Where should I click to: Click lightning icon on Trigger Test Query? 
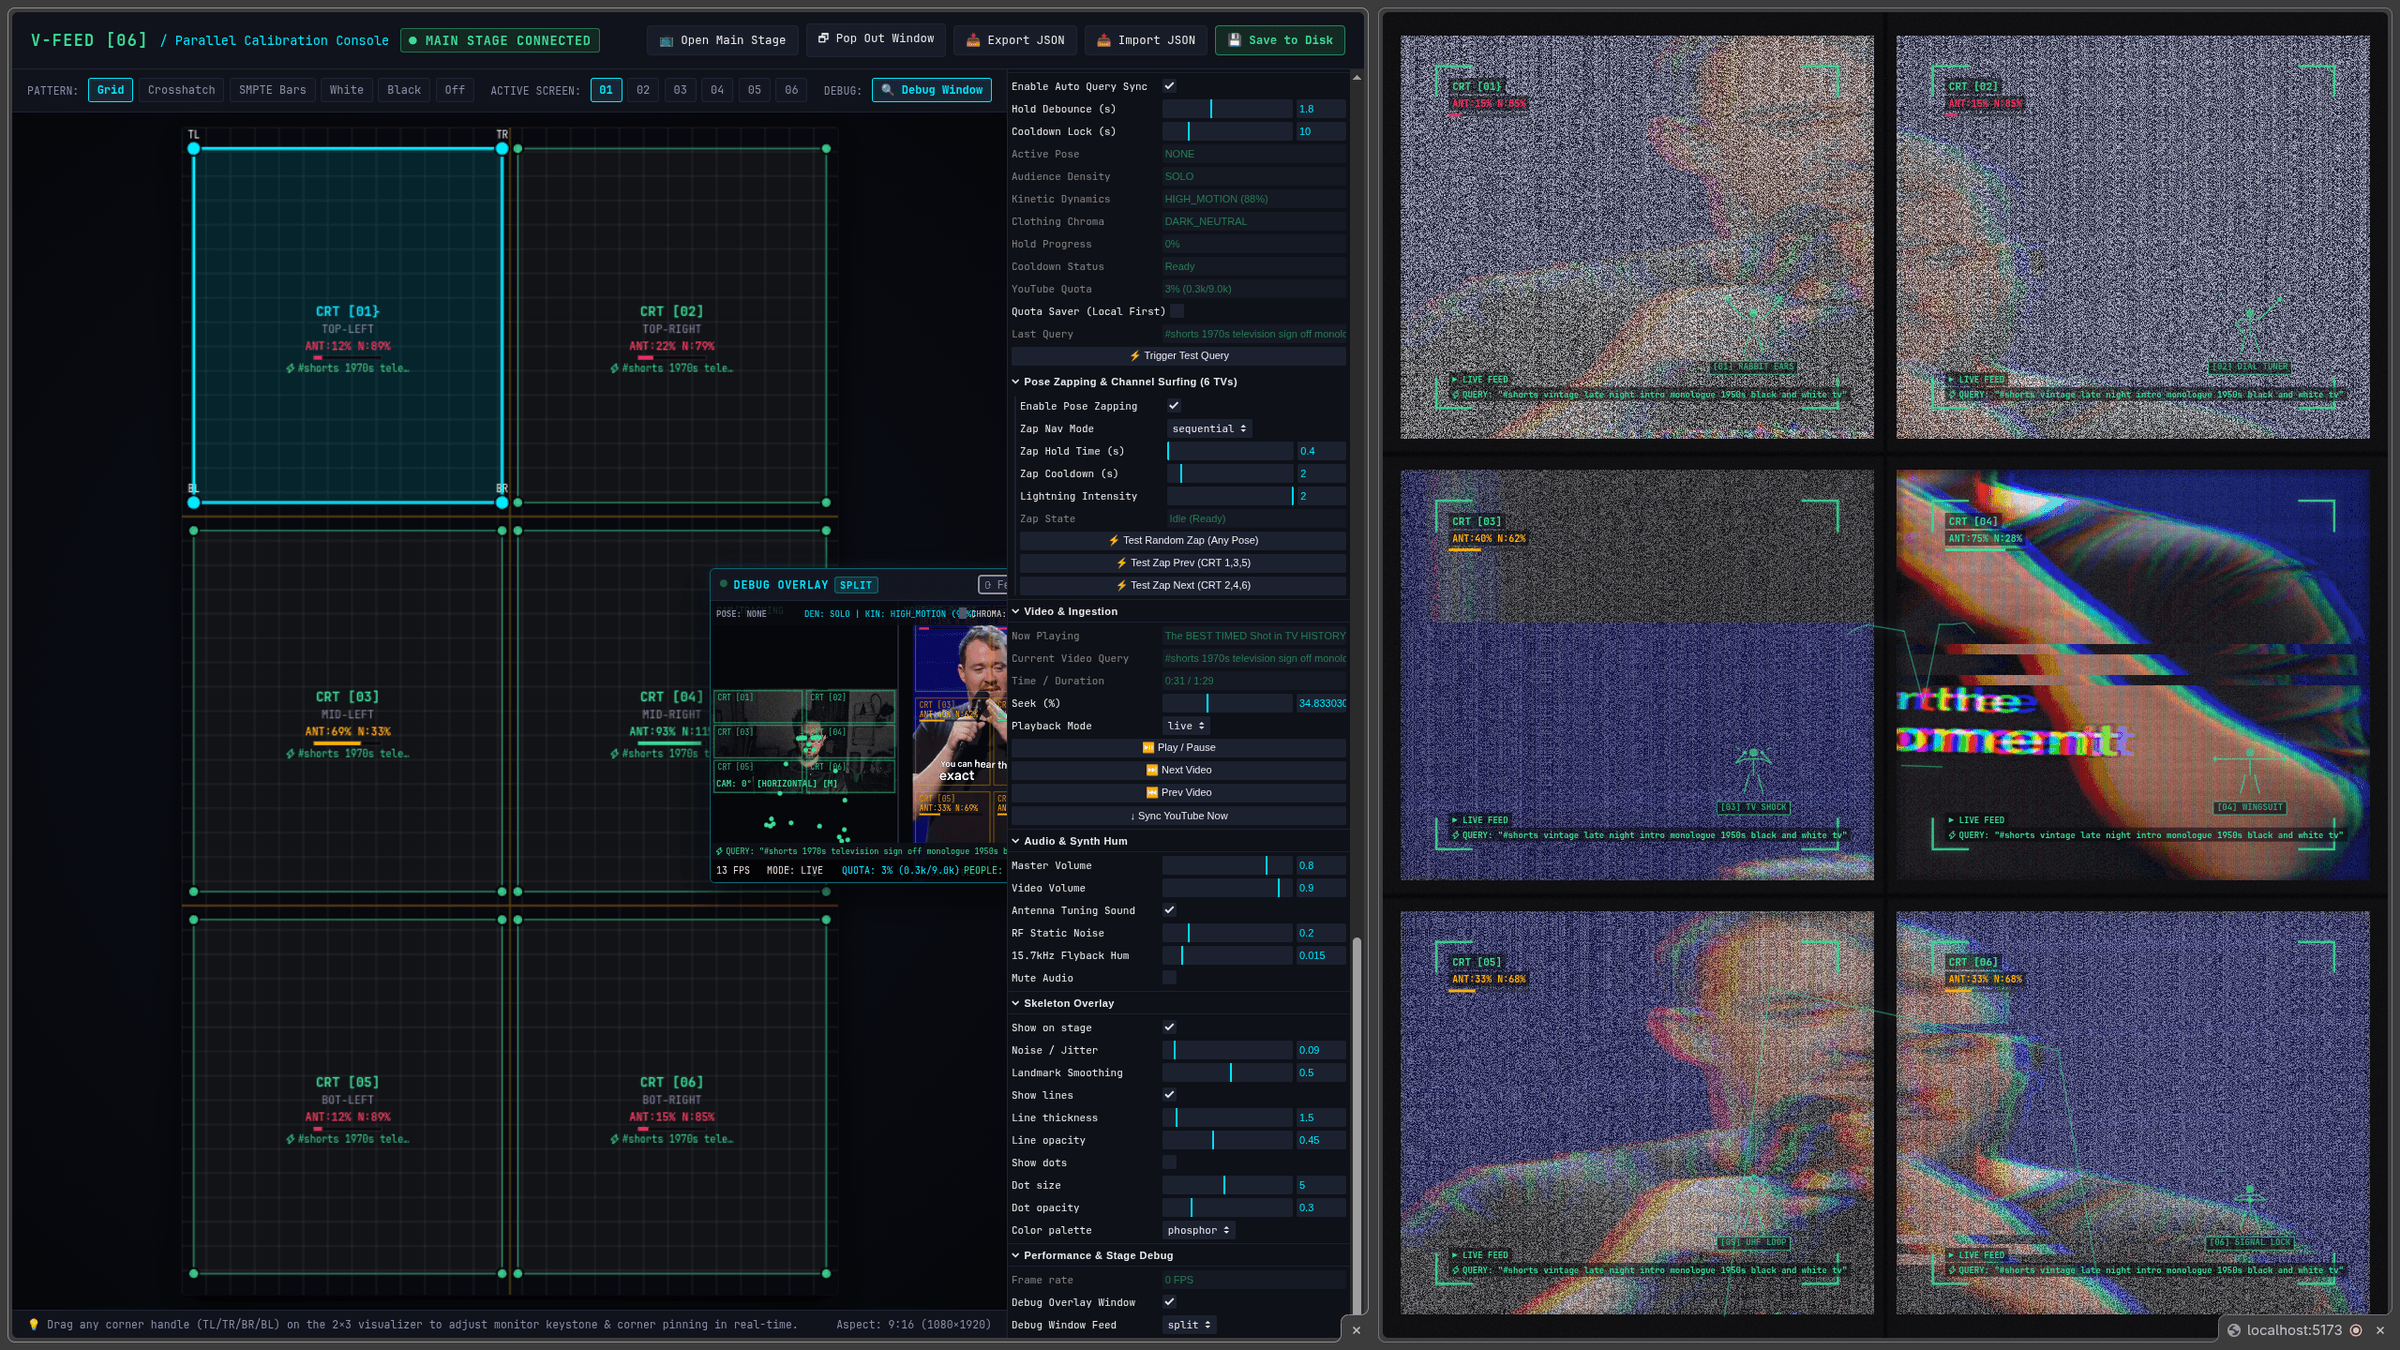[1135, 356]
